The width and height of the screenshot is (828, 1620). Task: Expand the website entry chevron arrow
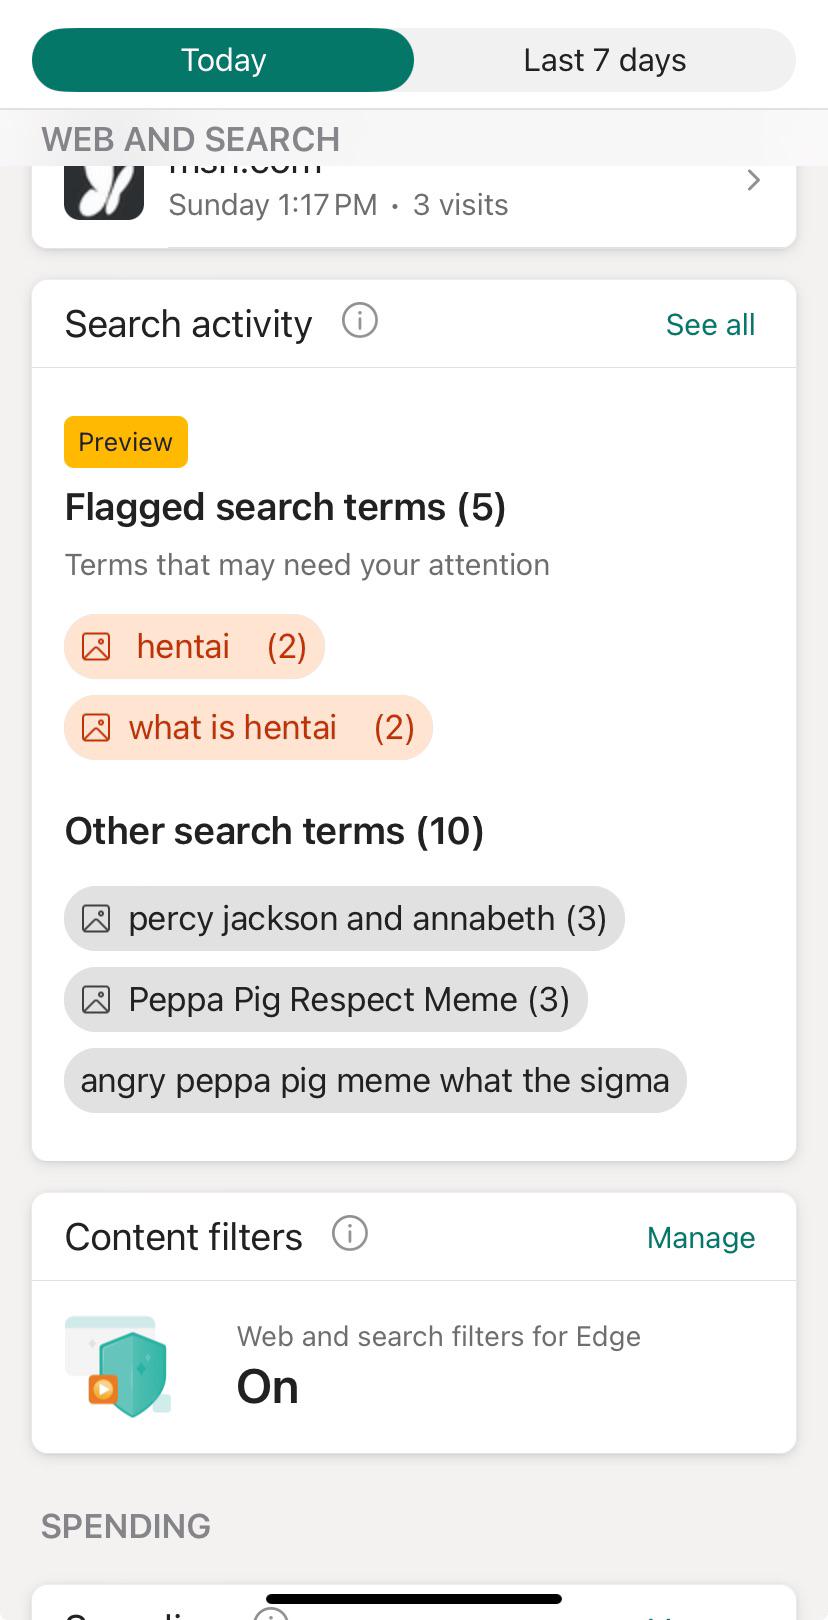pos(754,181)
